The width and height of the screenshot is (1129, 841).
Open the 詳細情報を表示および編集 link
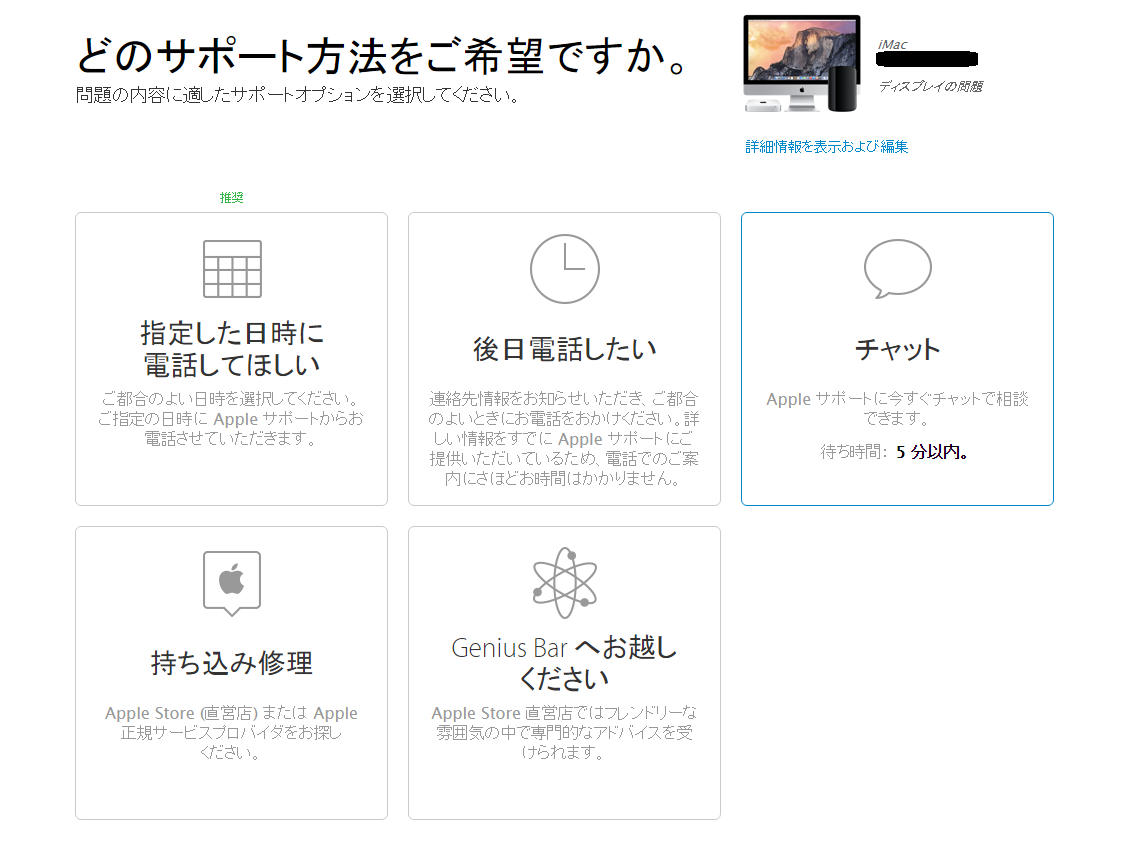tap(827, 147)
